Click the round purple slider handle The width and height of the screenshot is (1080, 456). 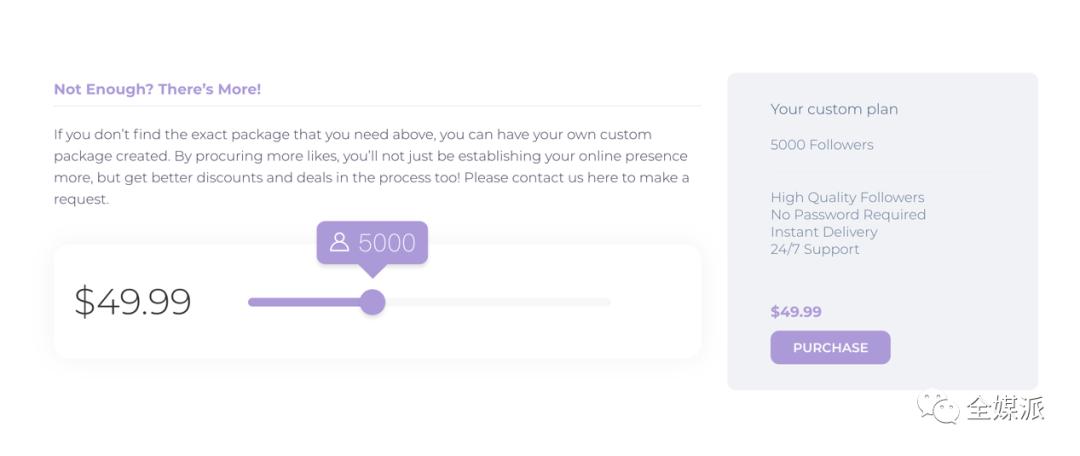point(372,302)
